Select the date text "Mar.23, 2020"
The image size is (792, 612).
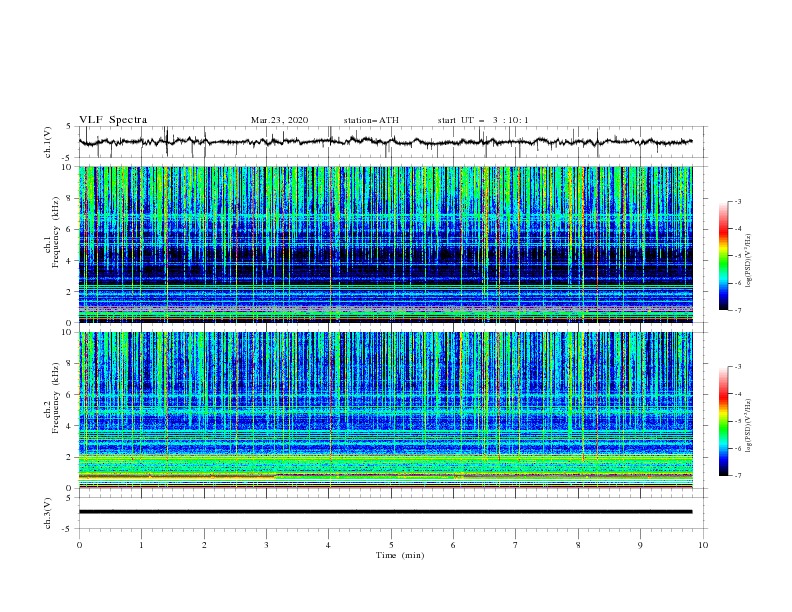[279, 120]
